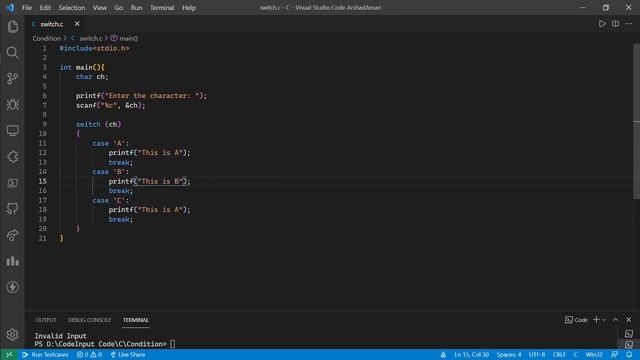Open the launch profile dropdown beside plus
Image resolution: width=640 pixels, height=360 pixels.
tap(604, 320)
